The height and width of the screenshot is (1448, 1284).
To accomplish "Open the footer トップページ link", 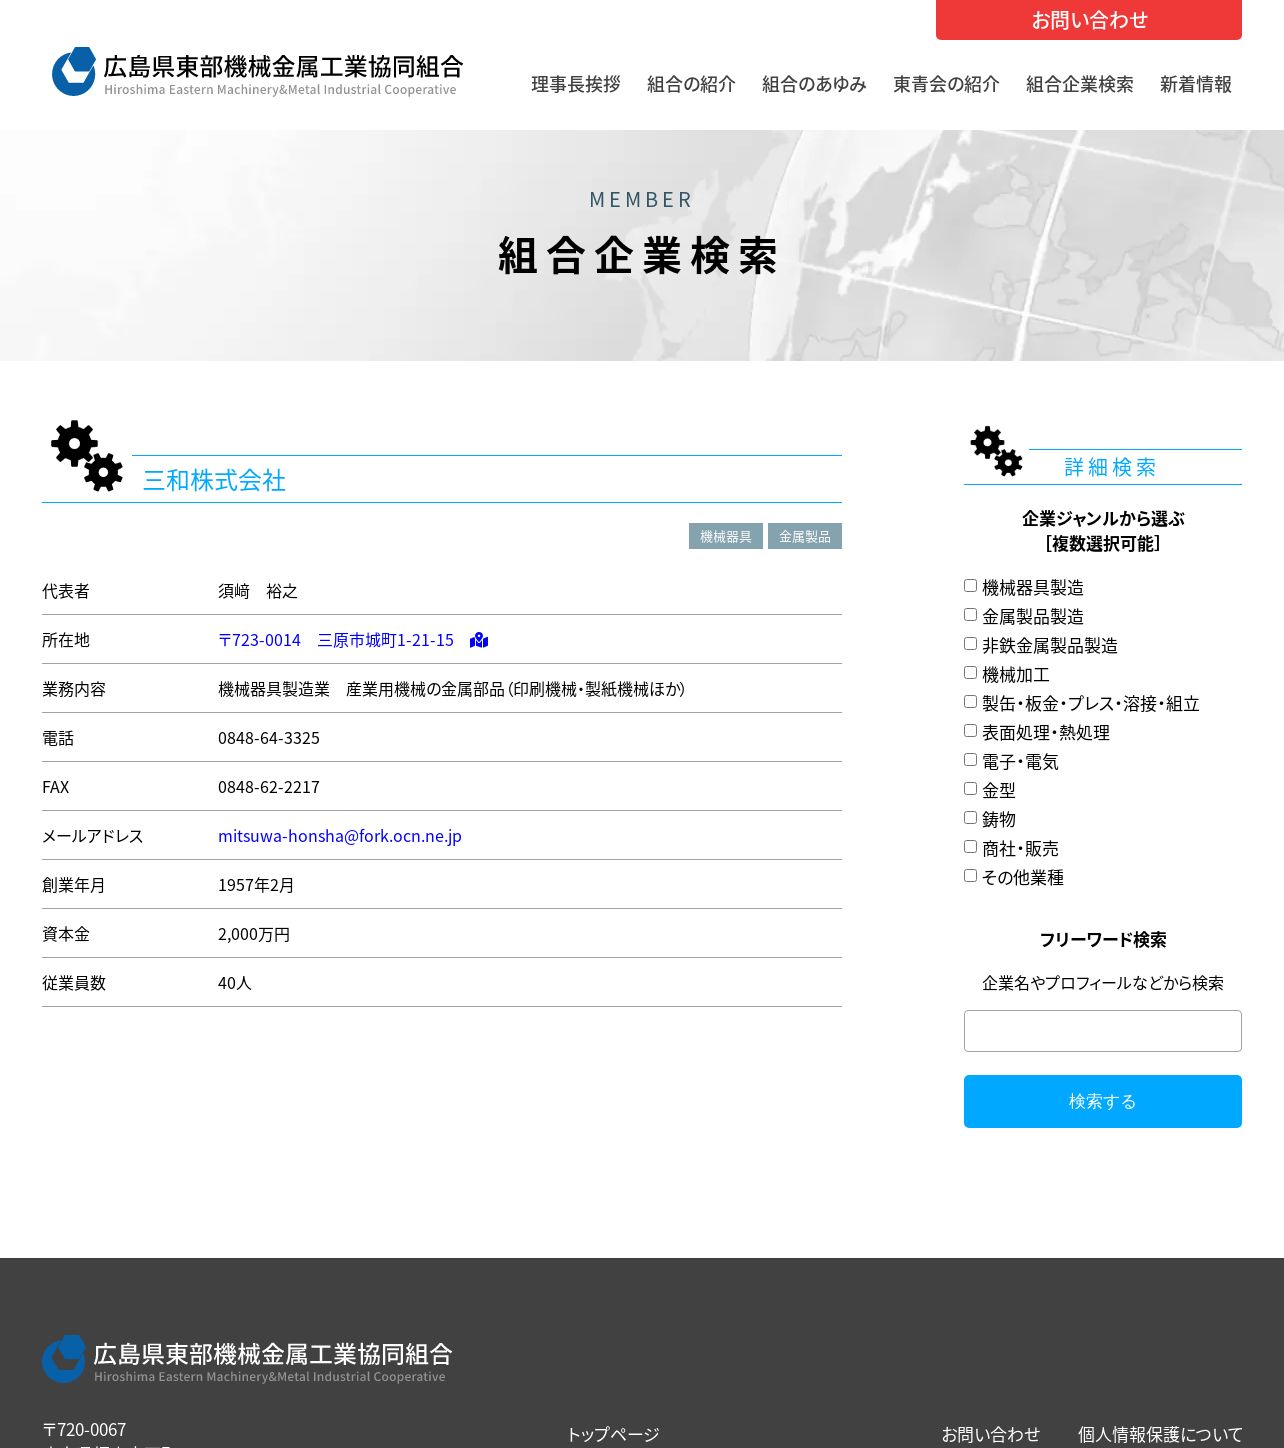I will click(x=613, y=1434).
